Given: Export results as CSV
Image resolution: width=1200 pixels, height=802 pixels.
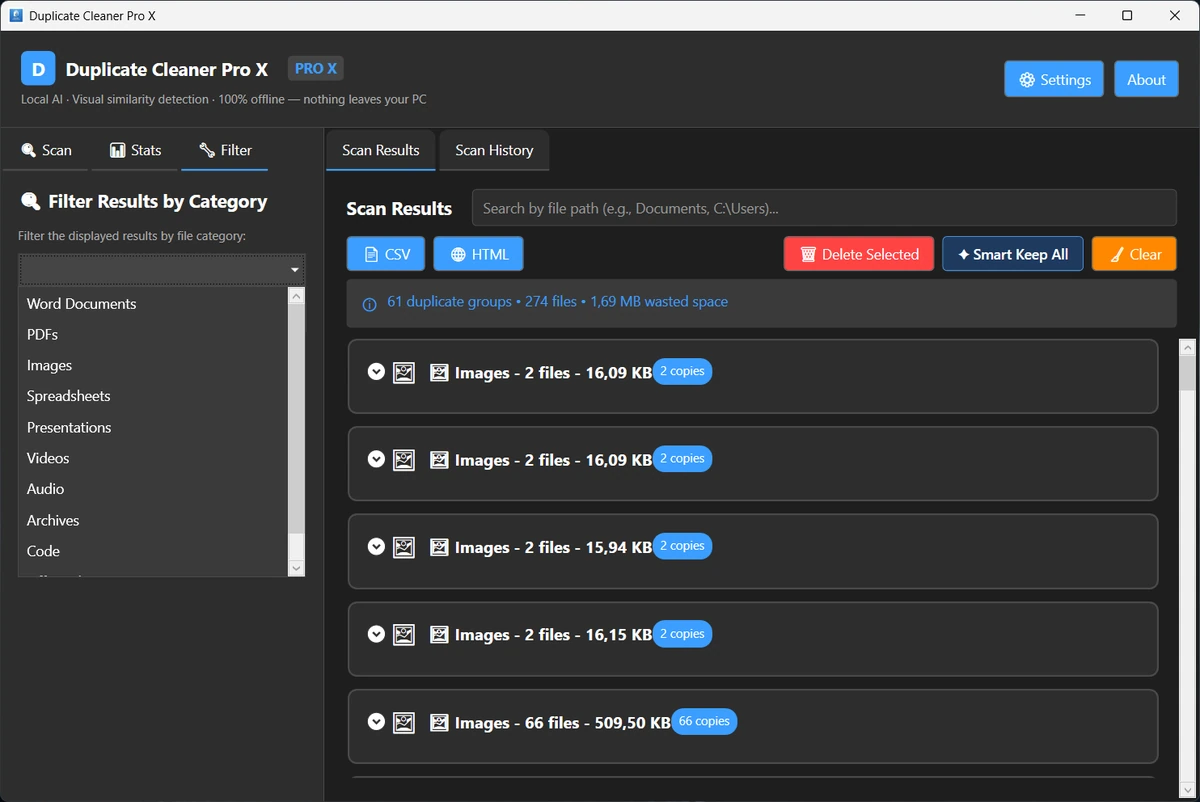Looking at the screenshot, I should click(x=386, y=254).
